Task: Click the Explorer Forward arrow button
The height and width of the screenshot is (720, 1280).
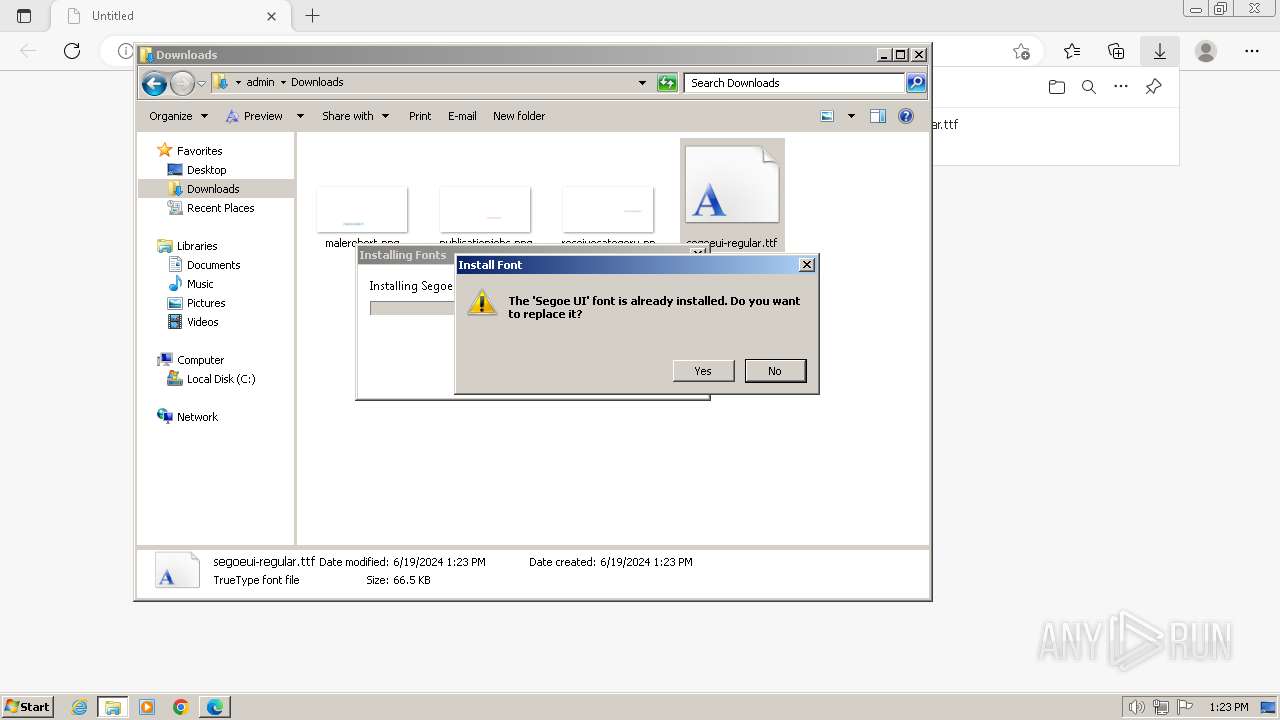Action: pos(182,84)
